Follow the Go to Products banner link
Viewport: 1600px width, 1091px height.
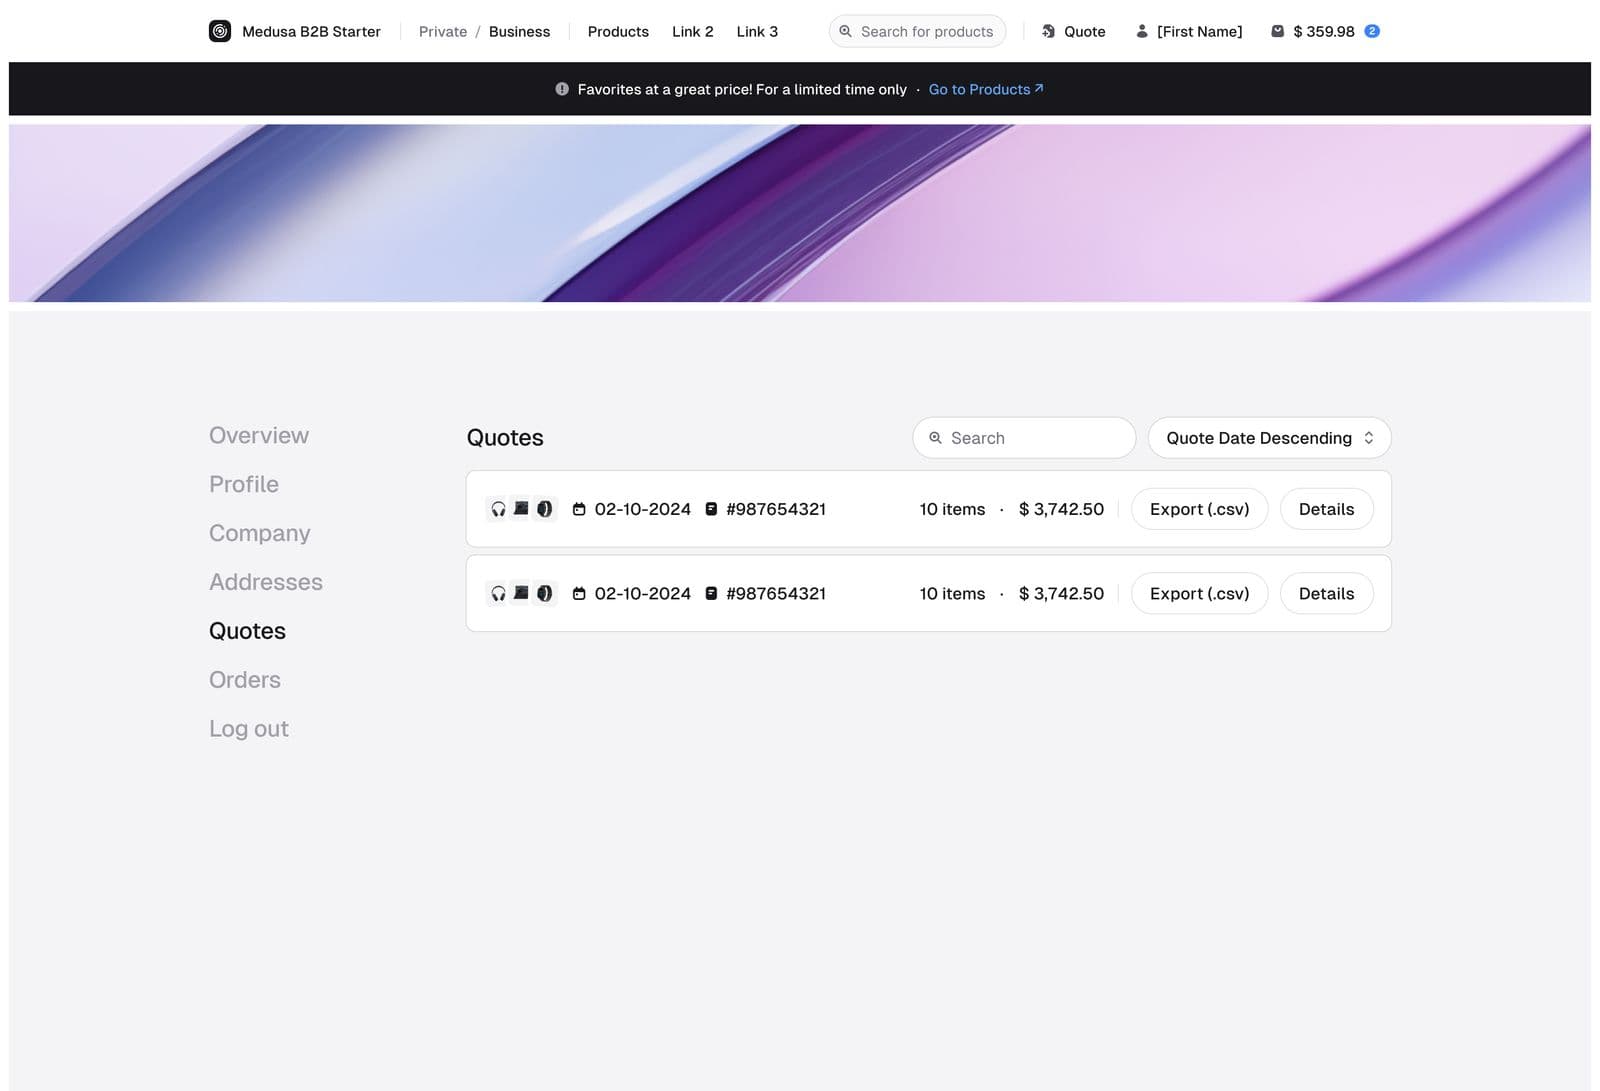(985, 89)
